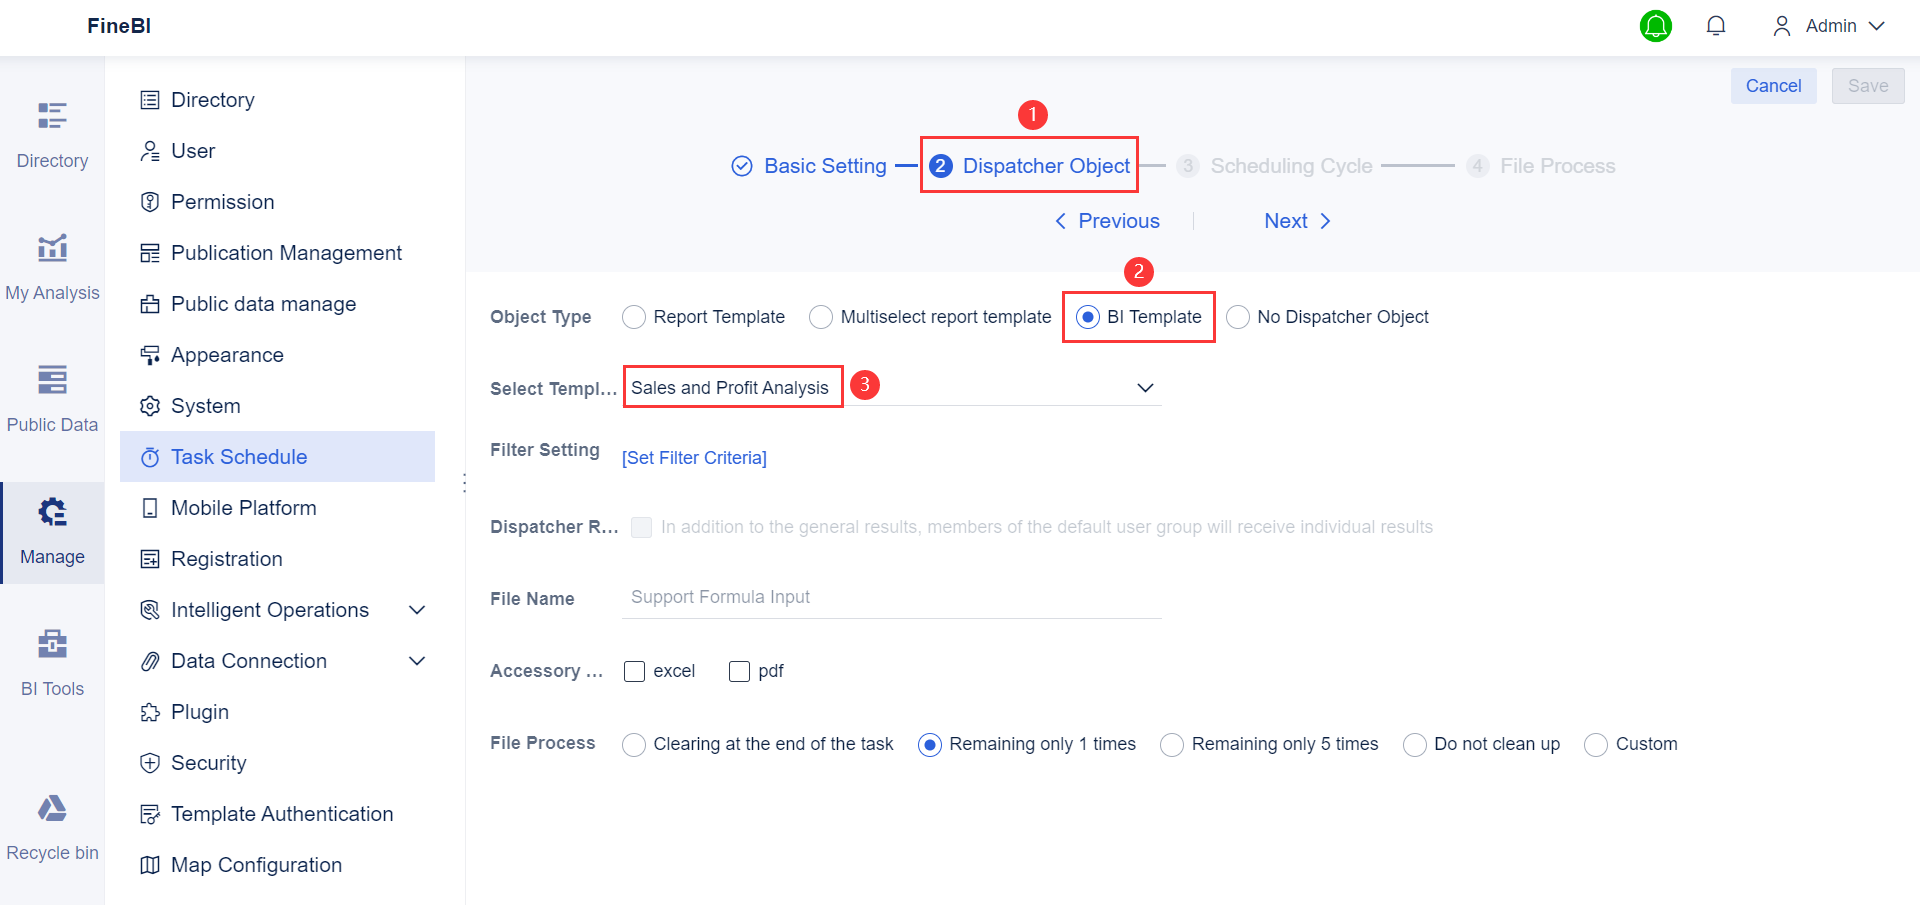
Task: Check the pdf accessory option
Action: (739, 671)
